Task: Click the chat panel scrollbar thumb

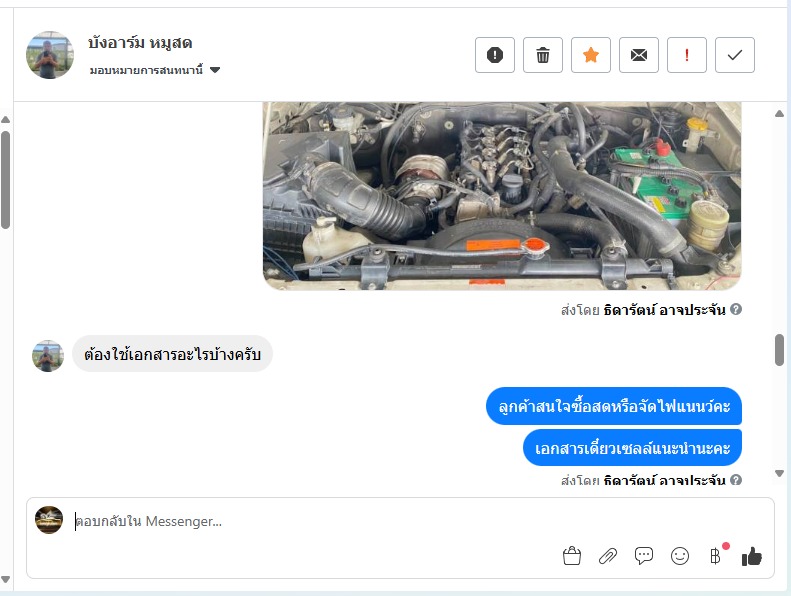Action: (x=779, y=350)
